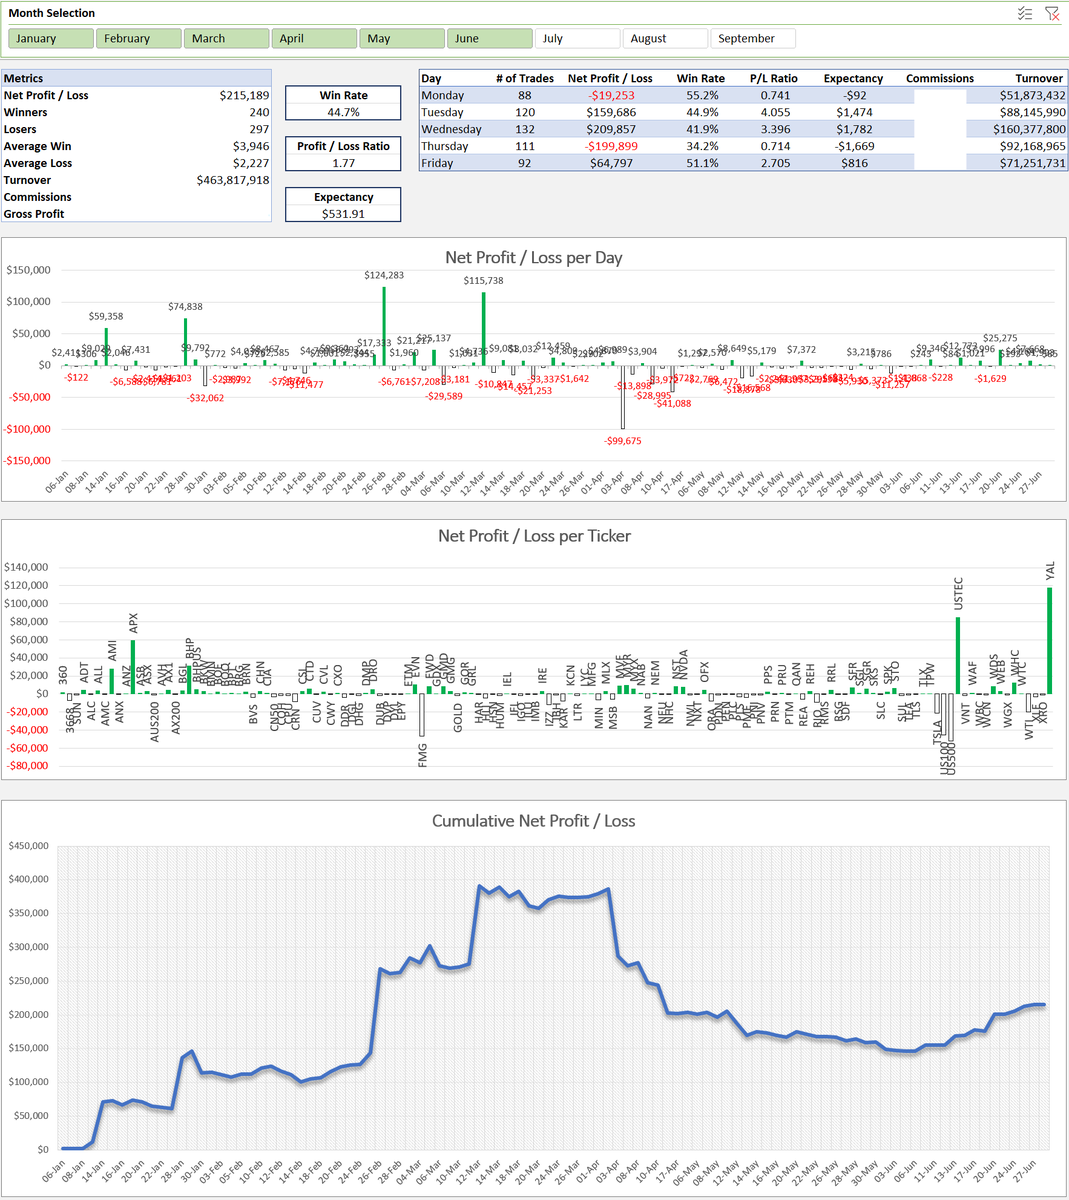
Task: Click the Day column header
Action: [x=431, y=78]
